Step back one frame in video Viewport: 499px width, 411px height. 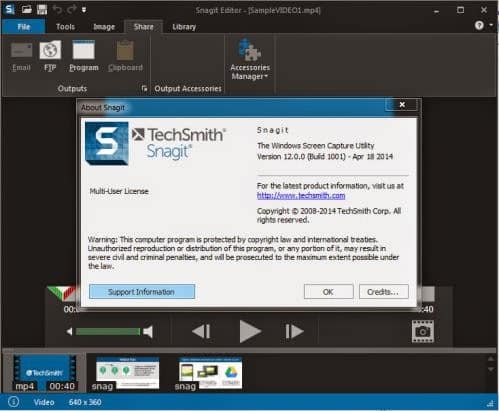(x=202, y=331)
